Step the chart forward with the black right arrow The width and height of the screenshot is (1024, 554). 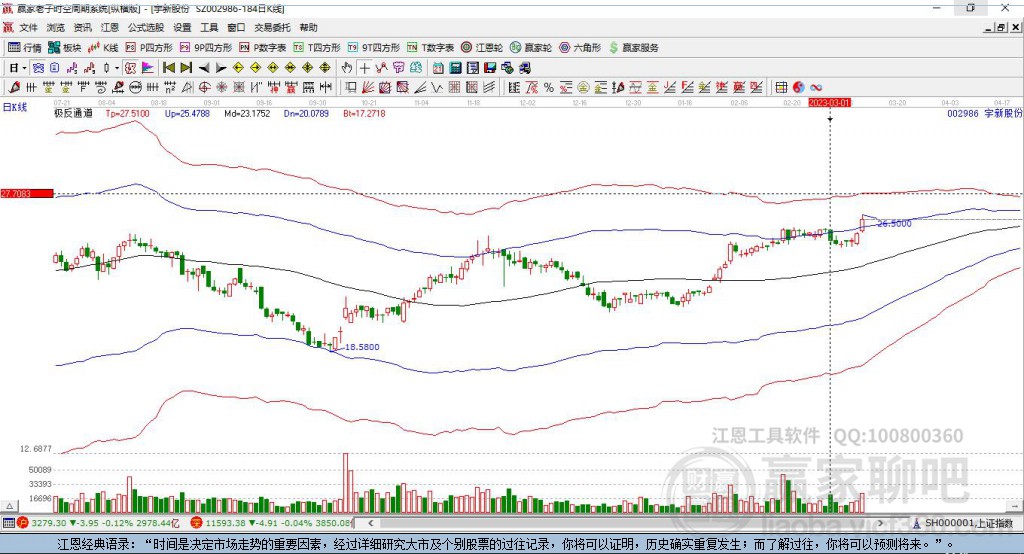[x=221, y=68]
